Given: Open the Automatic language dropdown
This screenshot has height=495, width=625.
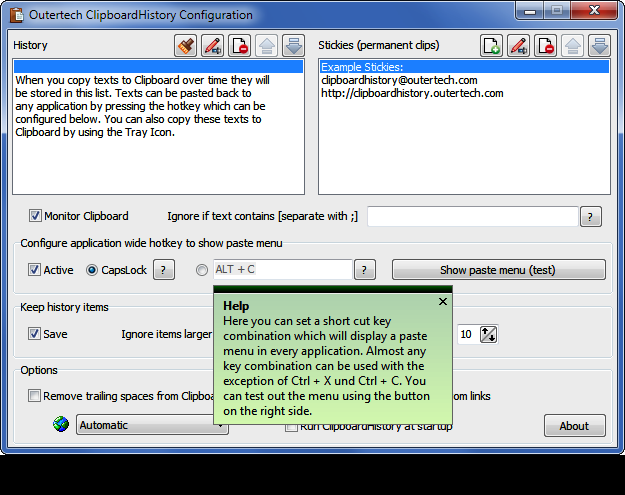Looking at the screenshot, I should (x=152, y=425).
